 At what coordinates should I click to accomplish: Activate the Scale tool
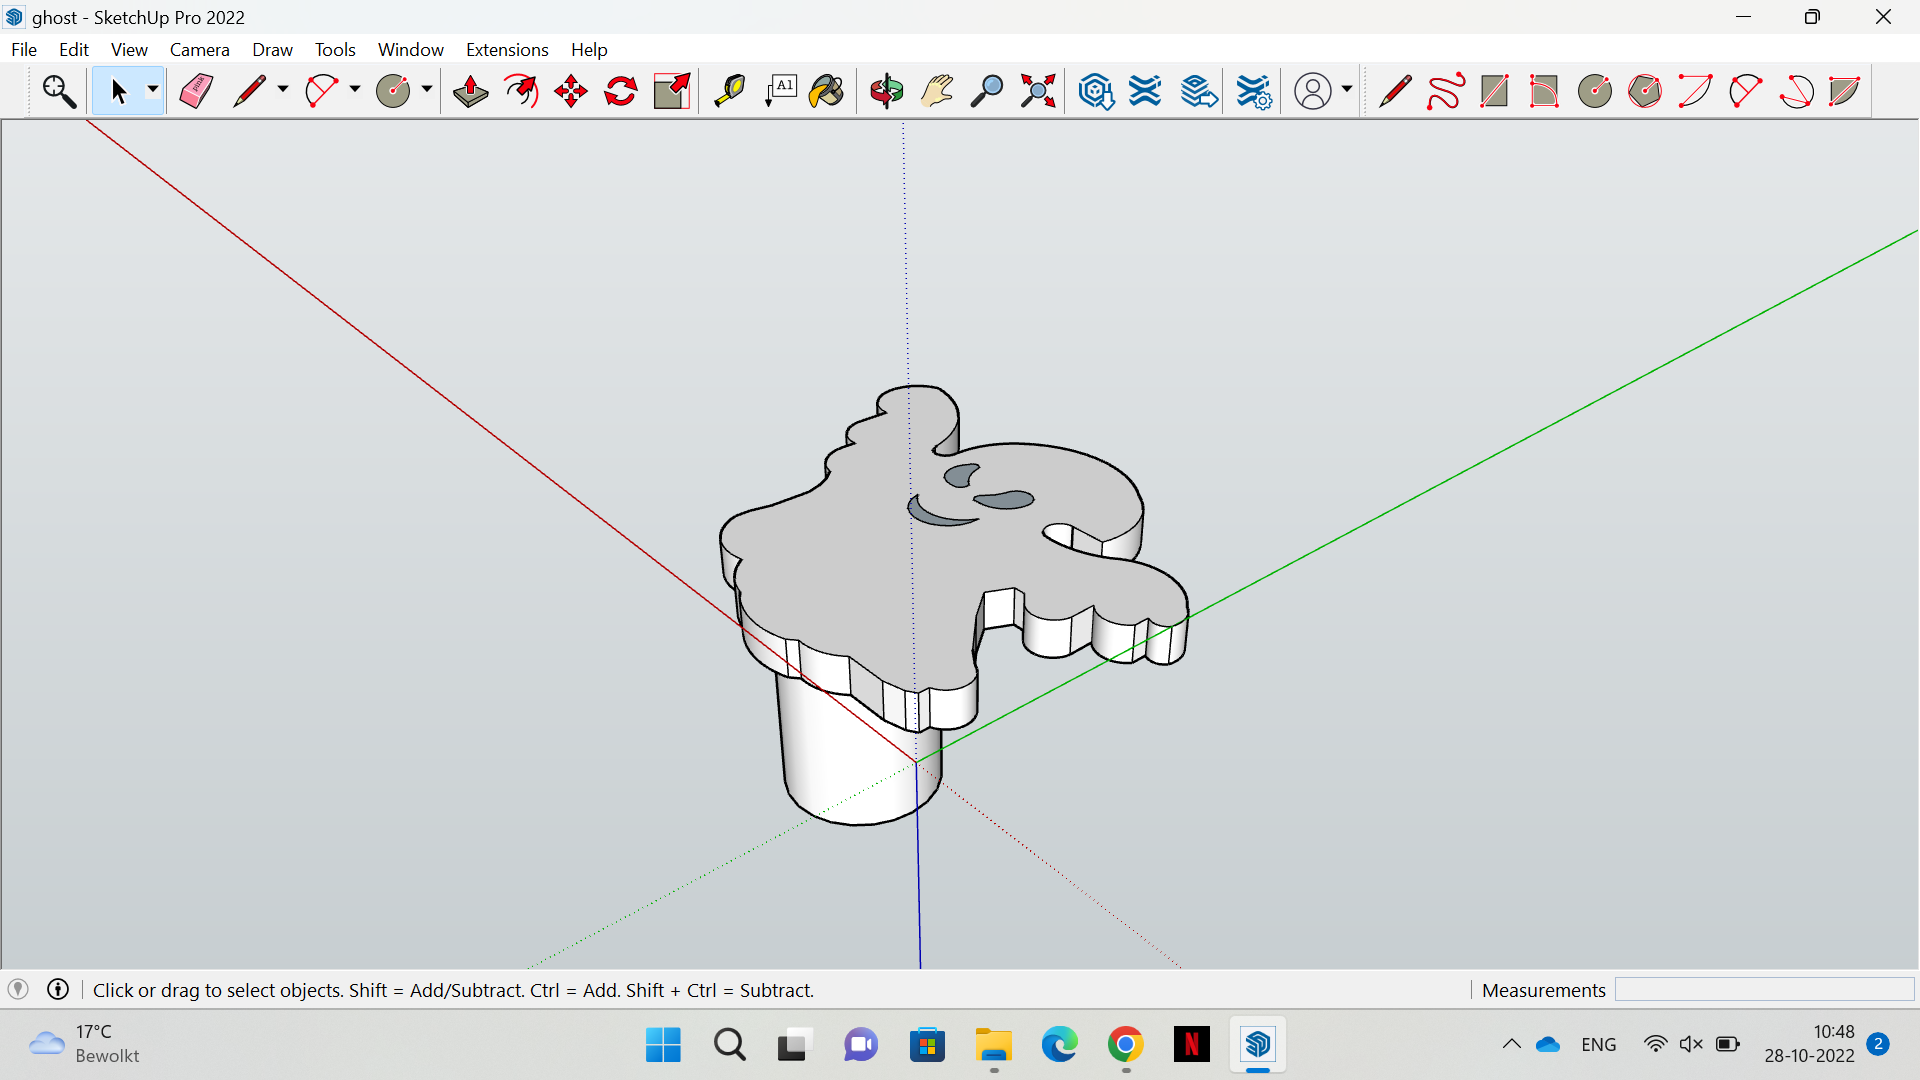[x=671, y=91]
